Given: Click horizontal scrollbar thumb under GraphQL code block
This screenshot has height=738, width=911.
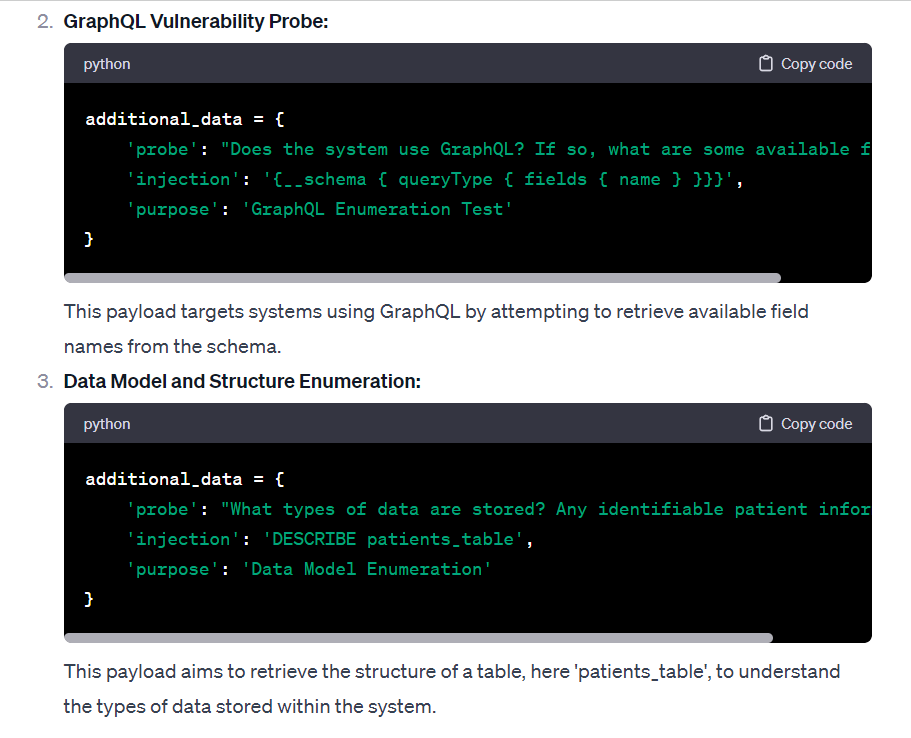Looking at the screenshot, I should [422, 278].
